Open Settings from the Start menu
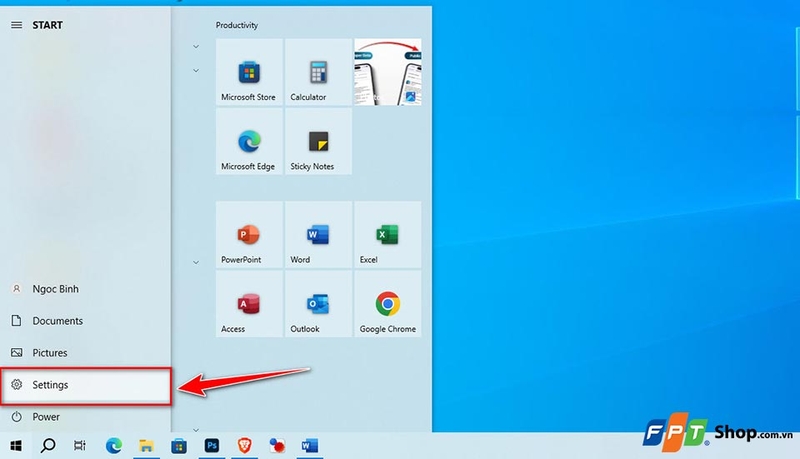This screenshot has width=800, height=459. pos(85,385)
